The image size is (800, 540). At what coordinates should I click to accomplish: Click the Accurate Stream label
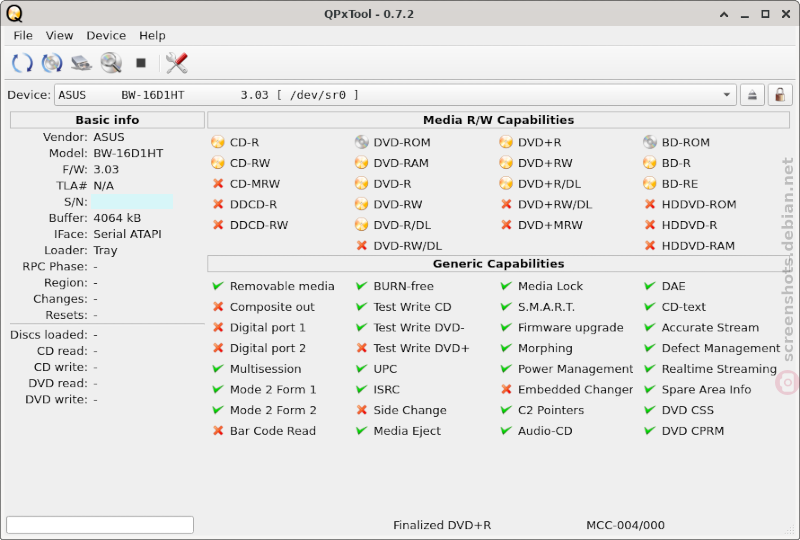(x=710, y=327)
